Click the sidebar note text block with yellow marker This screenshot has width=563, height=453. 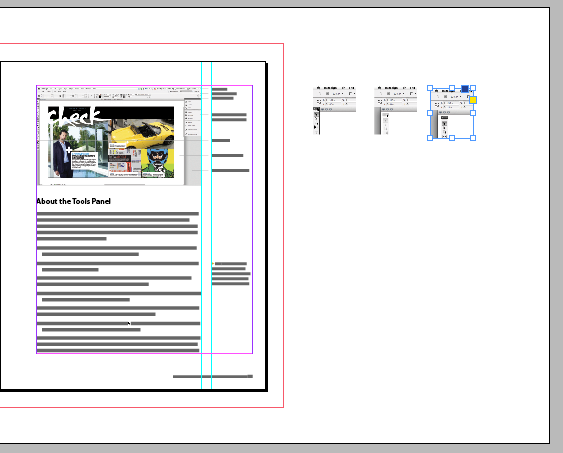coord(231,274)
